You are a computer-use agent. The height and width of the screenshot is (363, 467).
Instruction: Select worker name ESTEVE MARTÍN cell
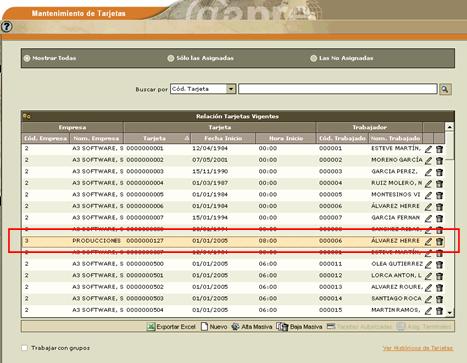pyautogui.click(x=397, y=148)
